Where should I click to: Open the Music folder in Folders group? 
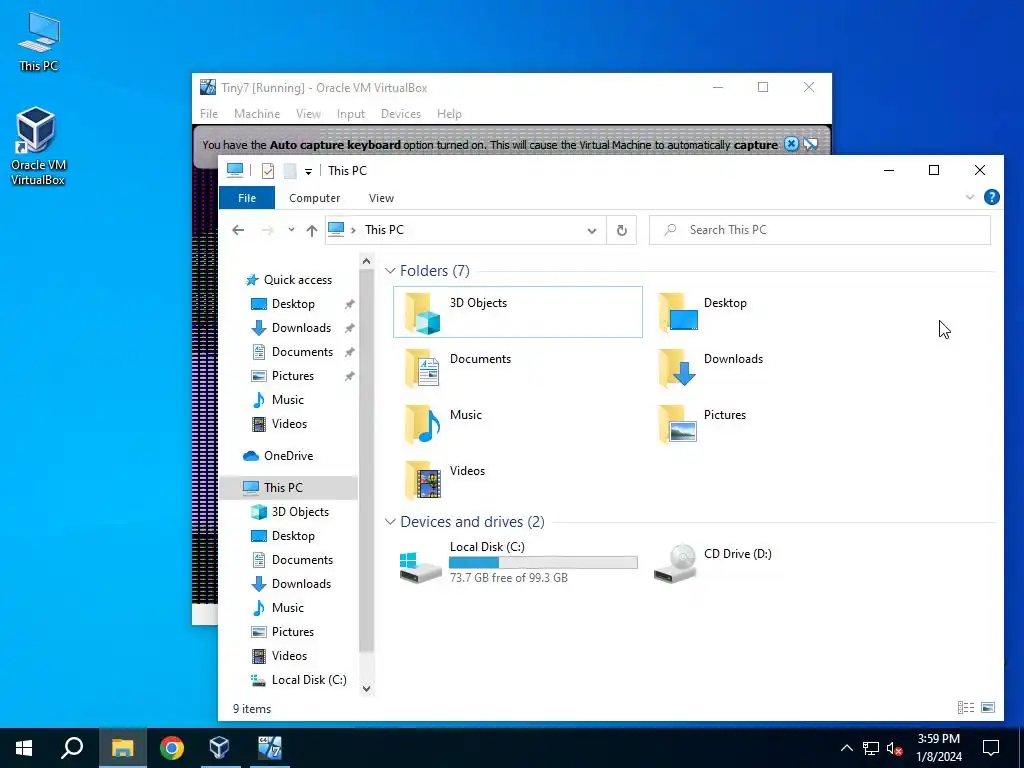point(423,424)
